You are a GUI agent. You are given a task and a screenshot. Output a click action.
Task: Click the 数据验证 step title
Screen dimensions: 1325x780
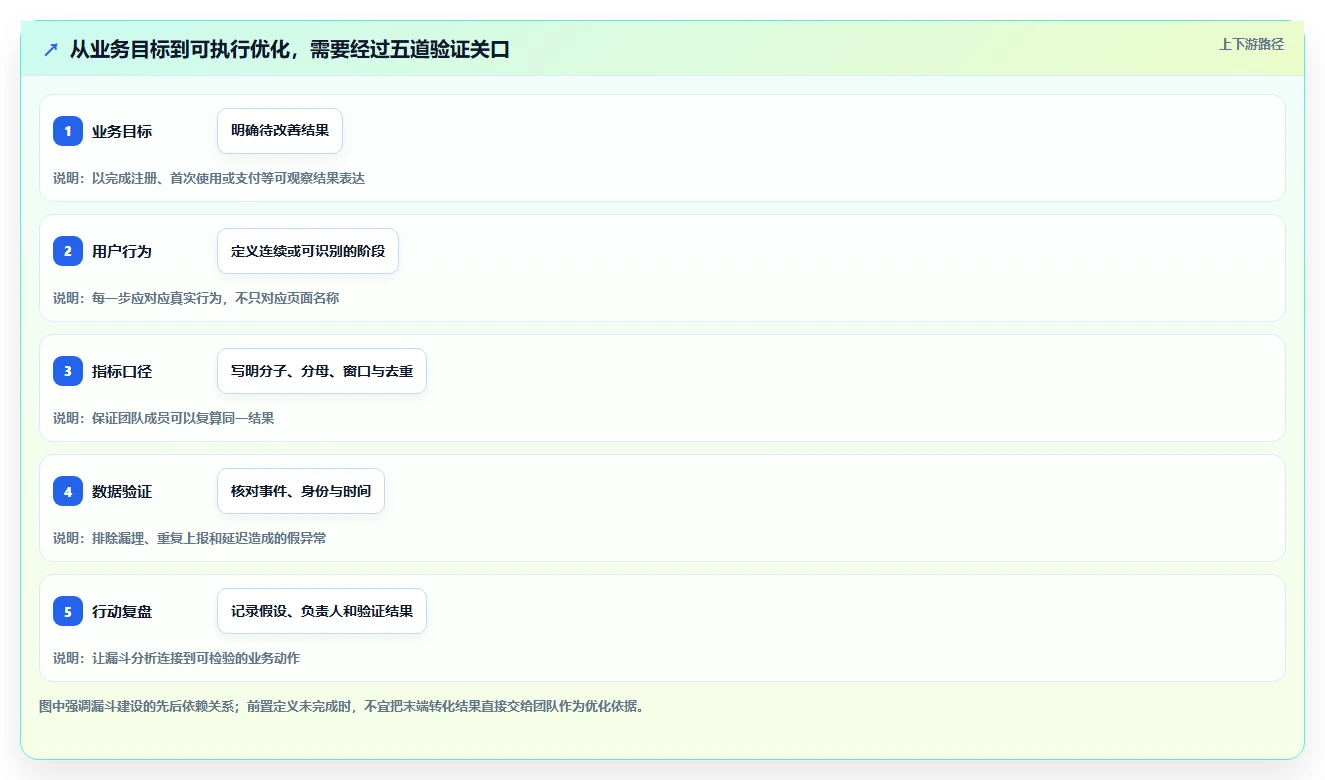[x=122, y=491]
